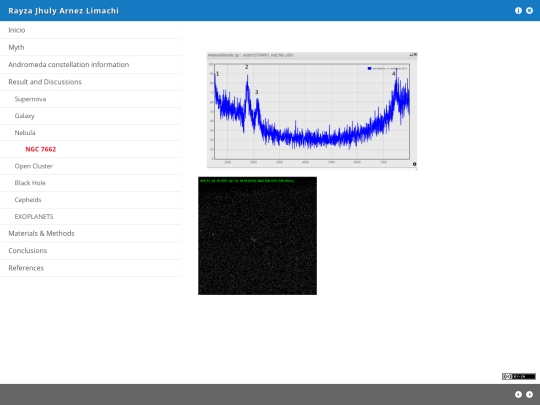Click the round menu icon beside info
The height and width of the screenshot is (405, 540).
[529, 11]
